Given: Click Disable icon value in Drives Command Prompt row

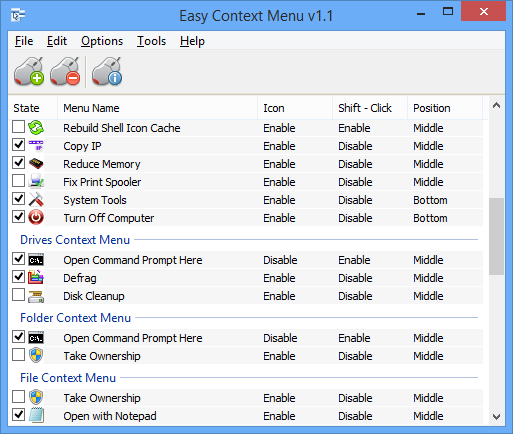Looking at the screenshot, I should [x=280, y=260].
